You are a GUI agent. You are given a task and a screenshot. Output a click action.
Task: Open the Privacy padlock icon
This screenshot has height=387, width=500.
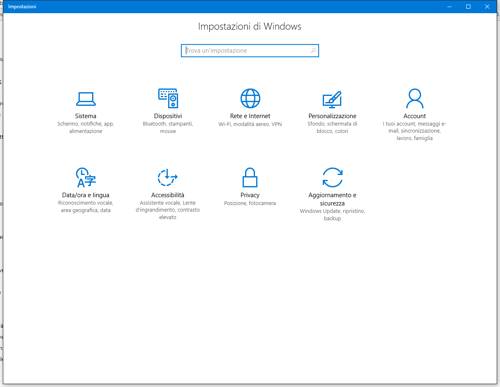coord(250,177)
